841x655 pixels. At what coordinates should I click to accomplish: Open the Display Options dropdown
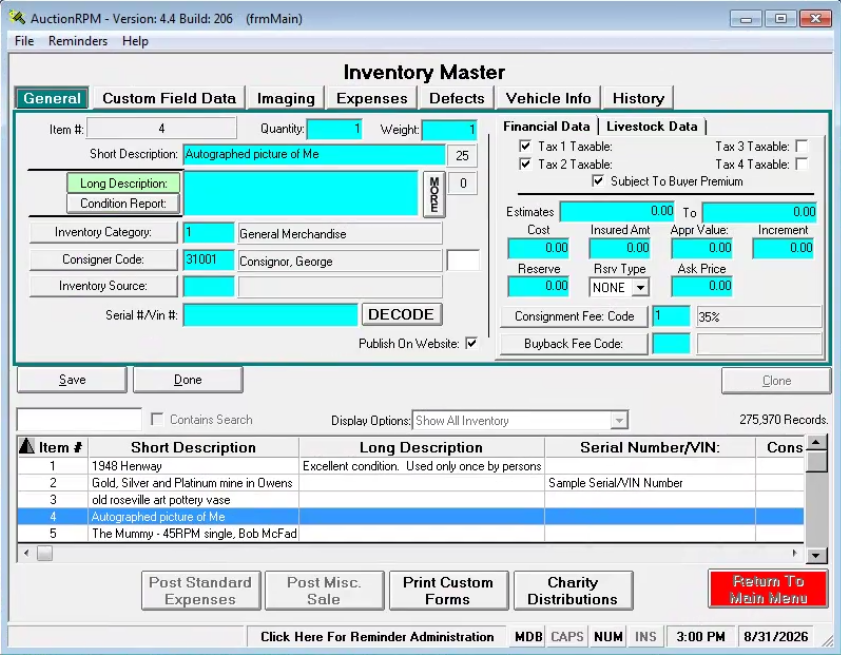point(619,420)
